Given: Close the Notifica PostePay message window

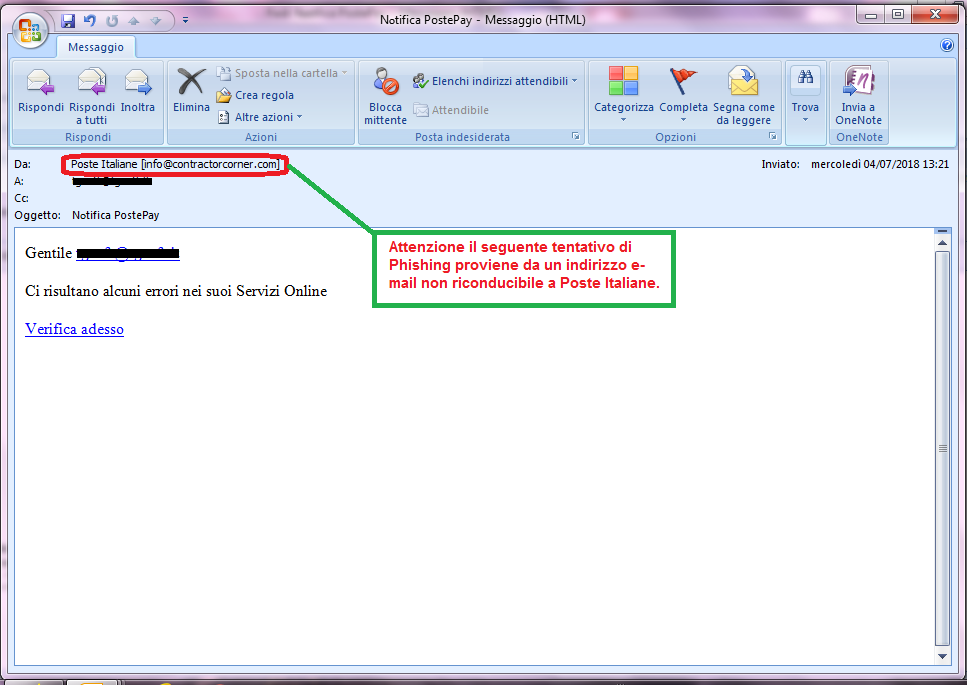Looking at the screenshot, I should (x=935, y=15).
